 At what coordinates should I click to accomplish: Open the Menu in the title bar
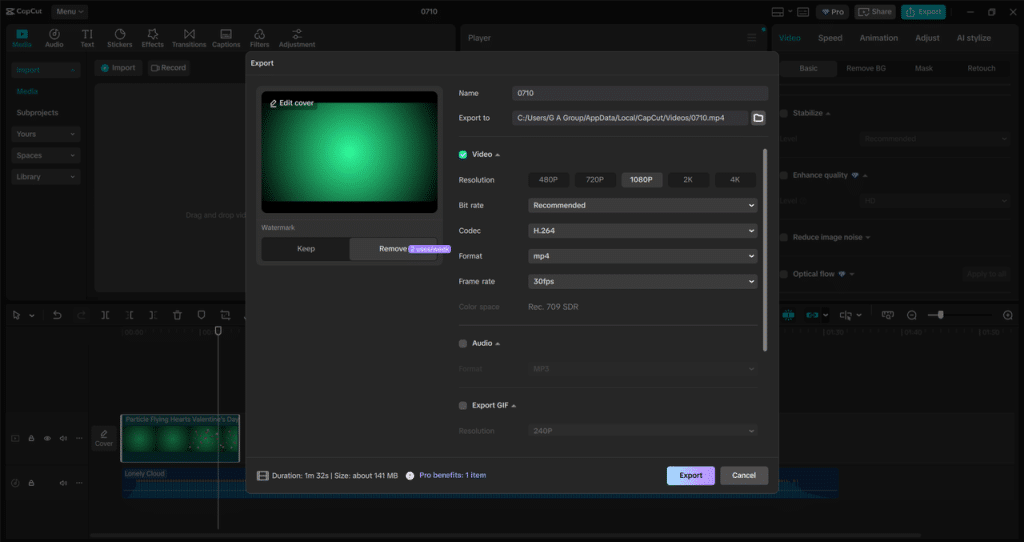point(69,12)
